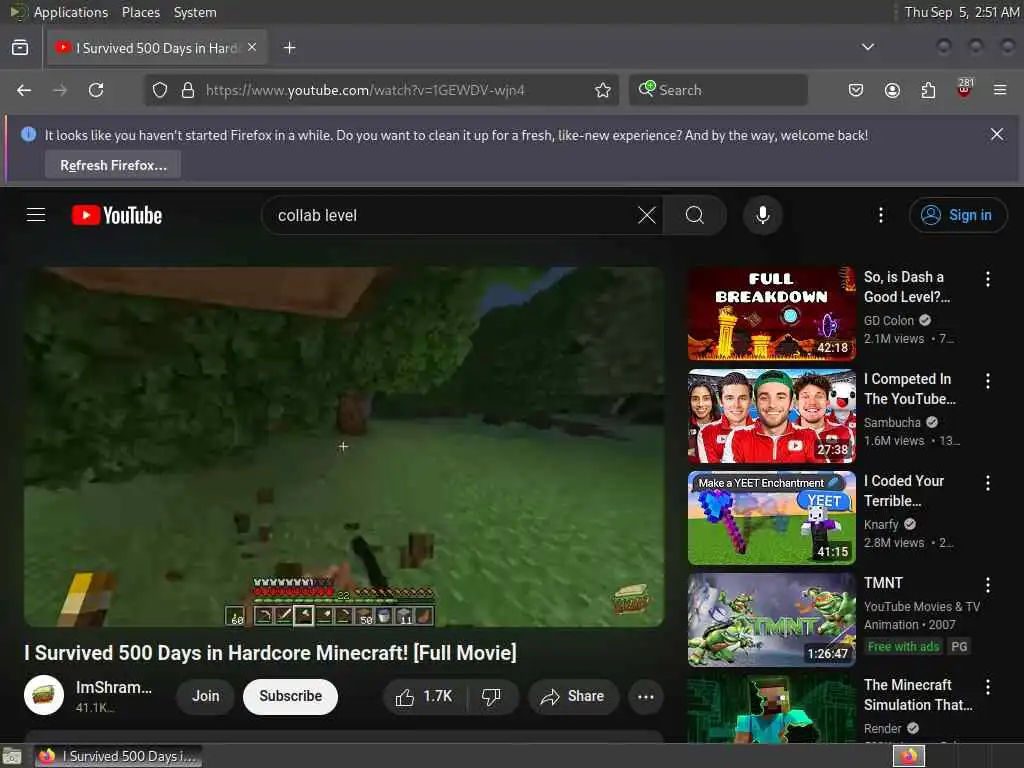Open the 'Full Breakdown' video thumbnail
1024x768 pixels.
point(771,313)
